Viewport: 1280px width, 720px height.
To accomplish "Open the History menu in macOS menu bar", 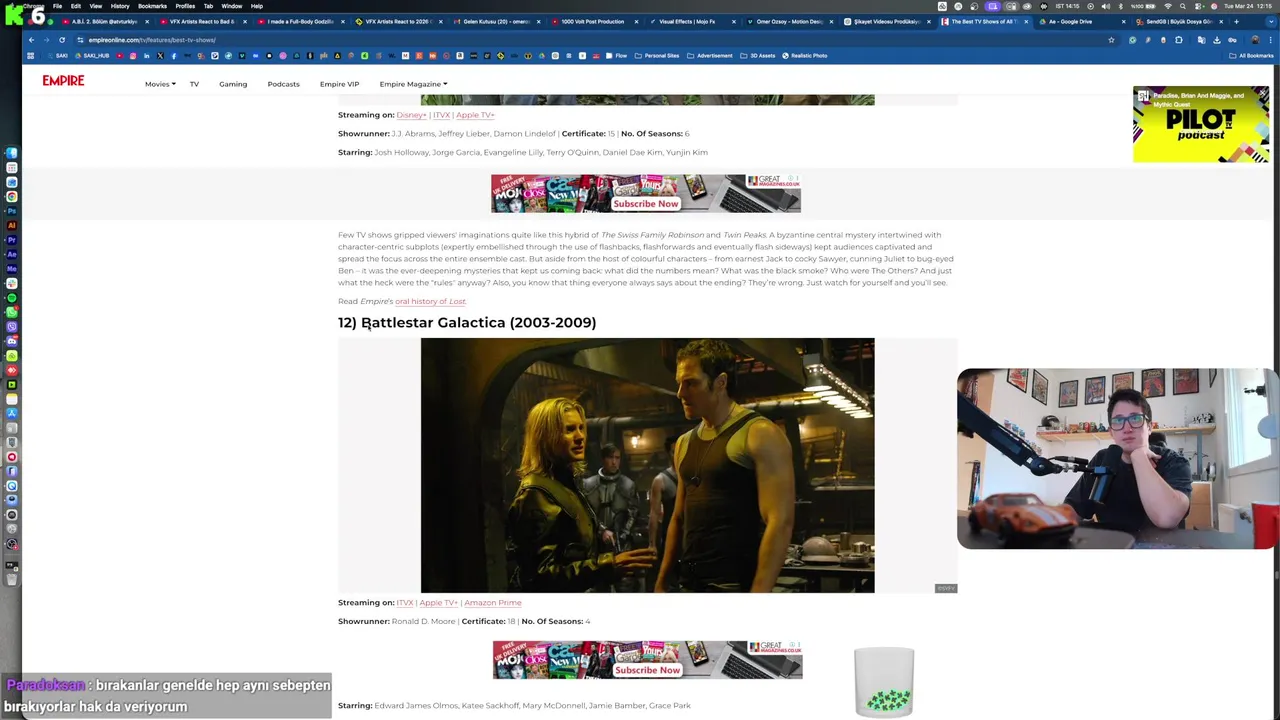I will pyautogui.click(x=119, y=6).
